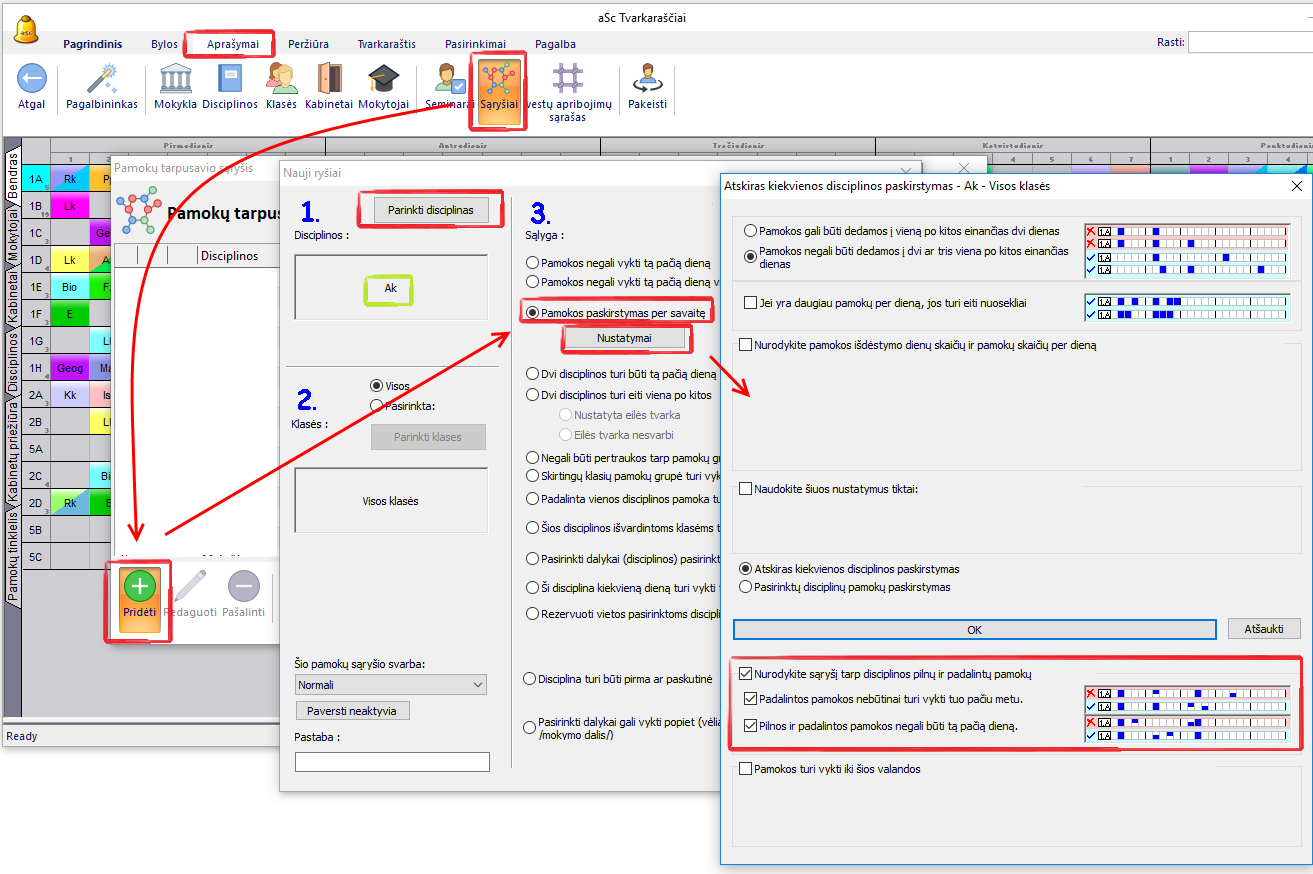
Task: Click the yellow-green Ak discipline swatch
Action: pyautogui.click(x=390, y=288)
